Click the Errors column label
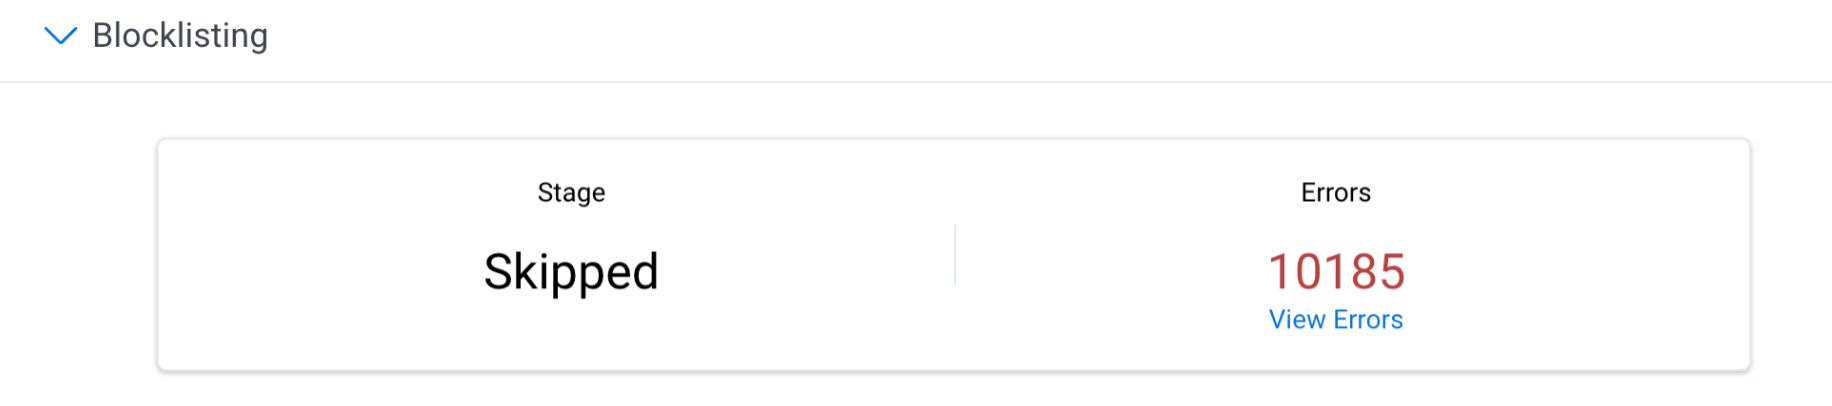Image resolution: width=1832 pixels, height=406 pixels. (x=1335, y=192)
